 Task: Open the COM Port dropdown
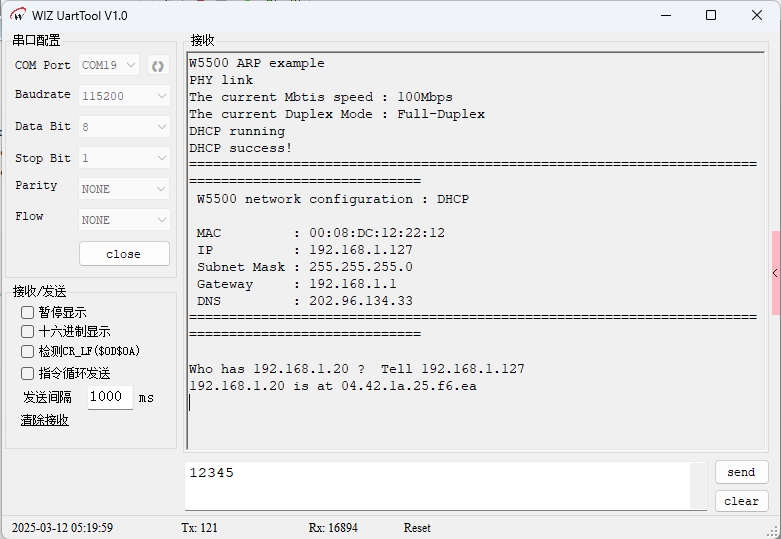click(109, 66)
